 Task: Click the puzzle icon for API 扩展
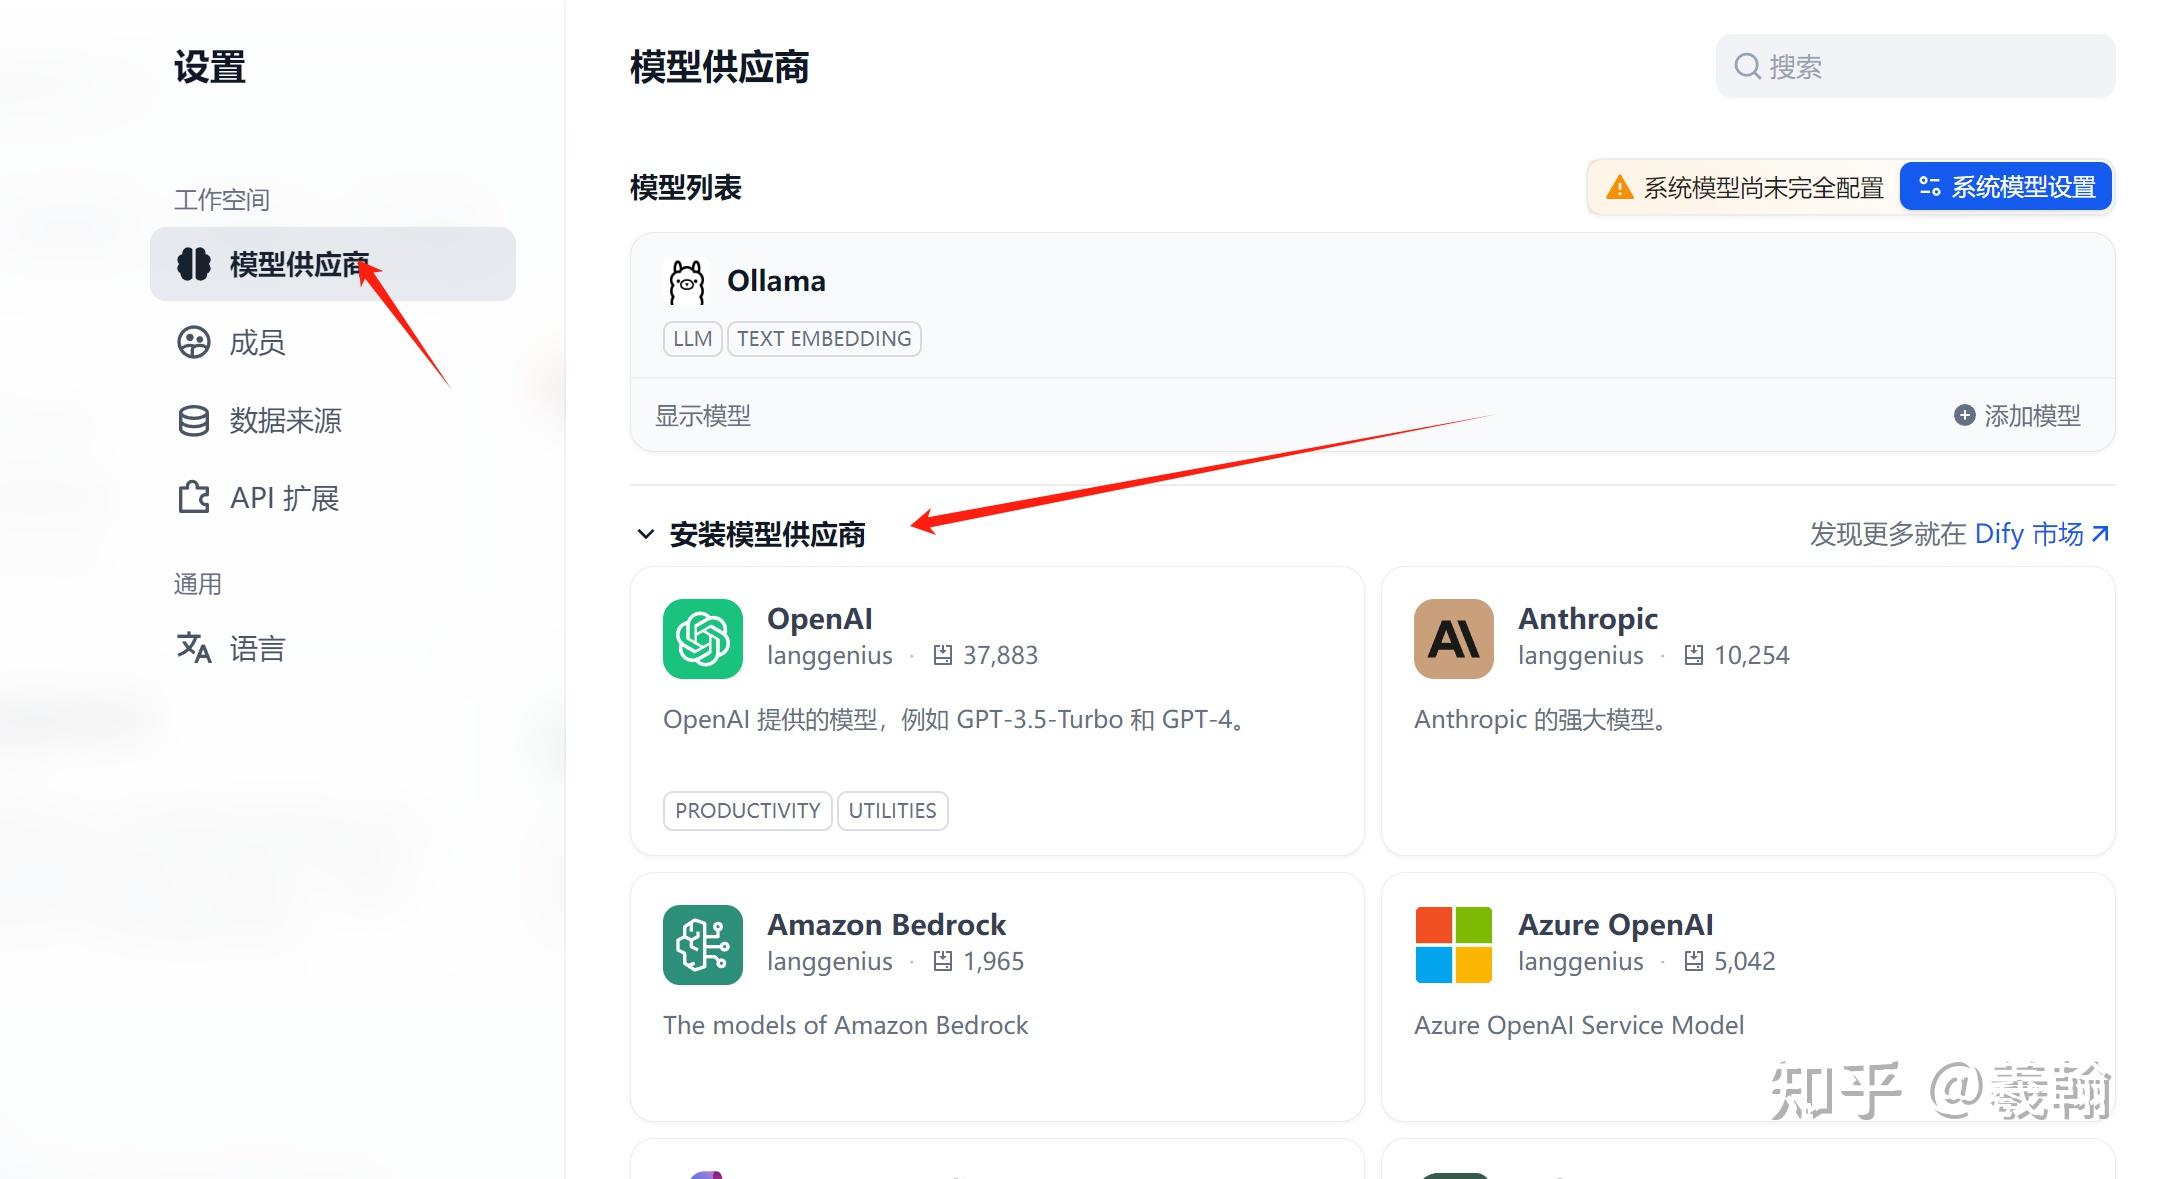(x=194, y=497)
